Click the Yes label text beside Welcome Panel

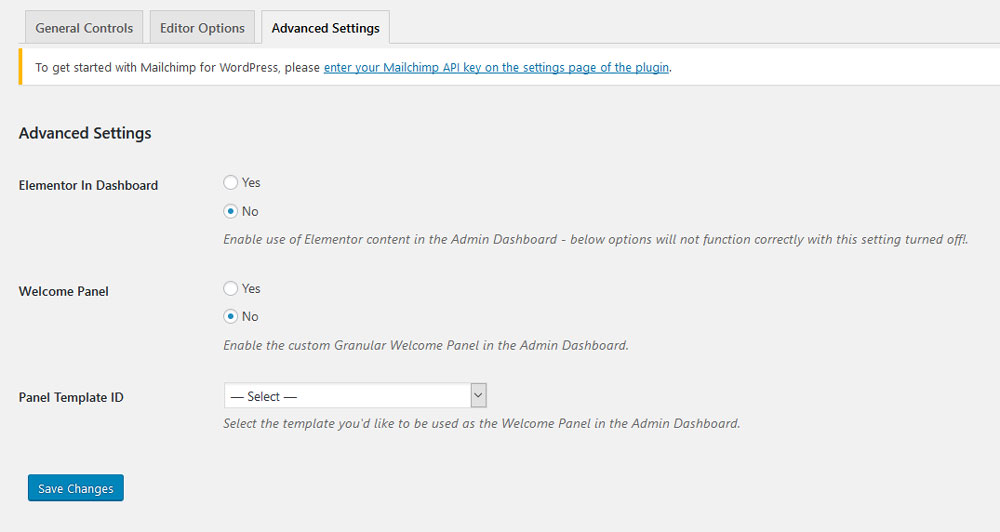[x=251, y=288]
